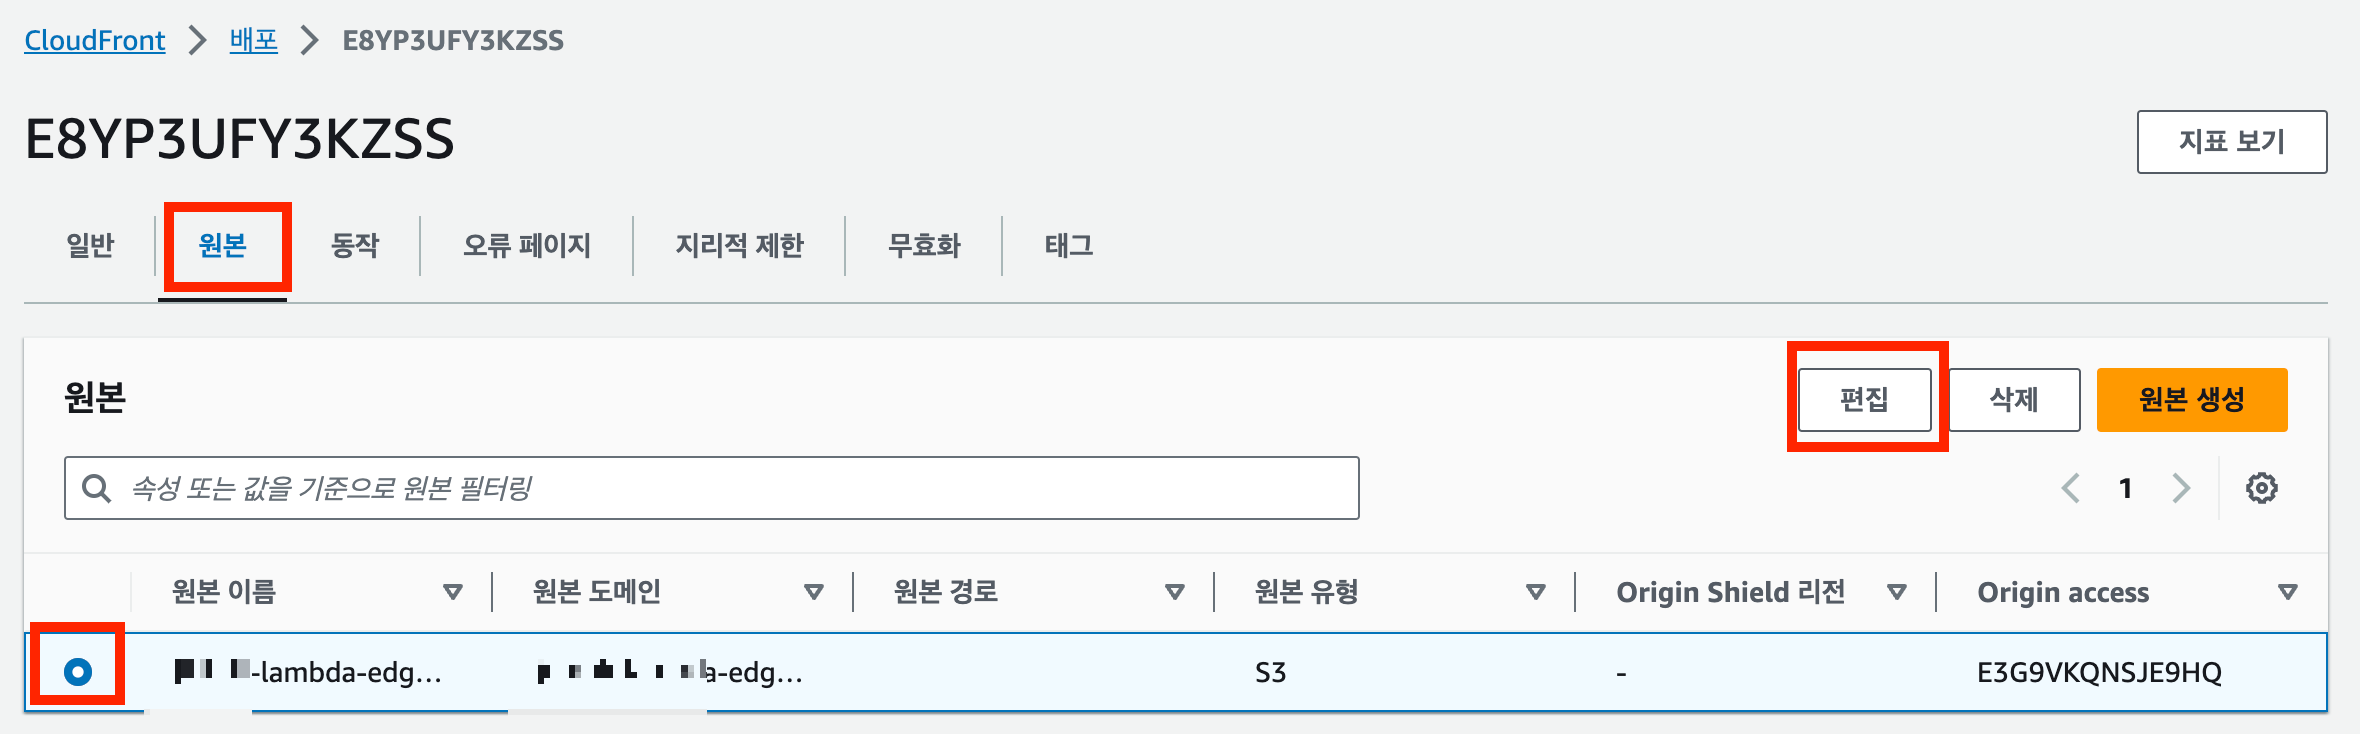Go to previous page arrow
This screenshot has height=734, width=2360.
click(2070, 488)
